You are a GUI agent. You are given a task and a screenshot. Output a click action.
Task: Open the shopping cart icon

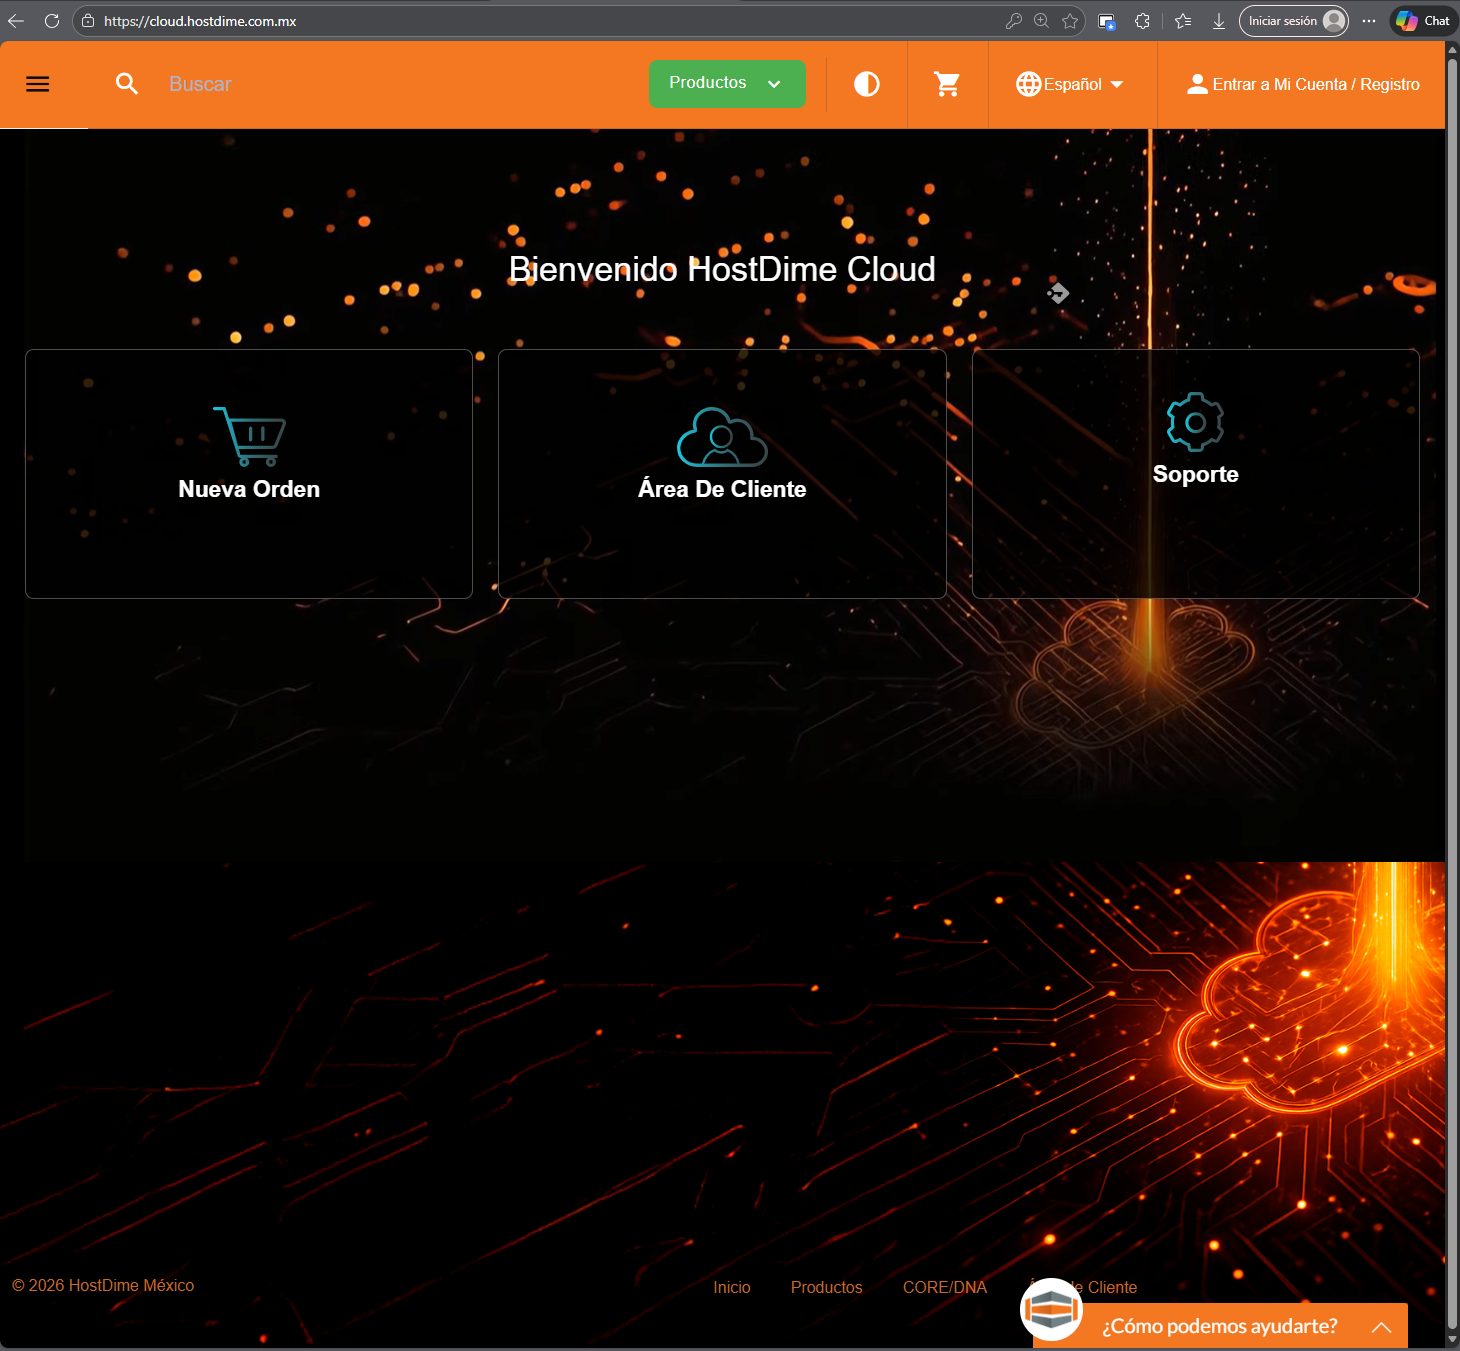[x=946, y=84]
